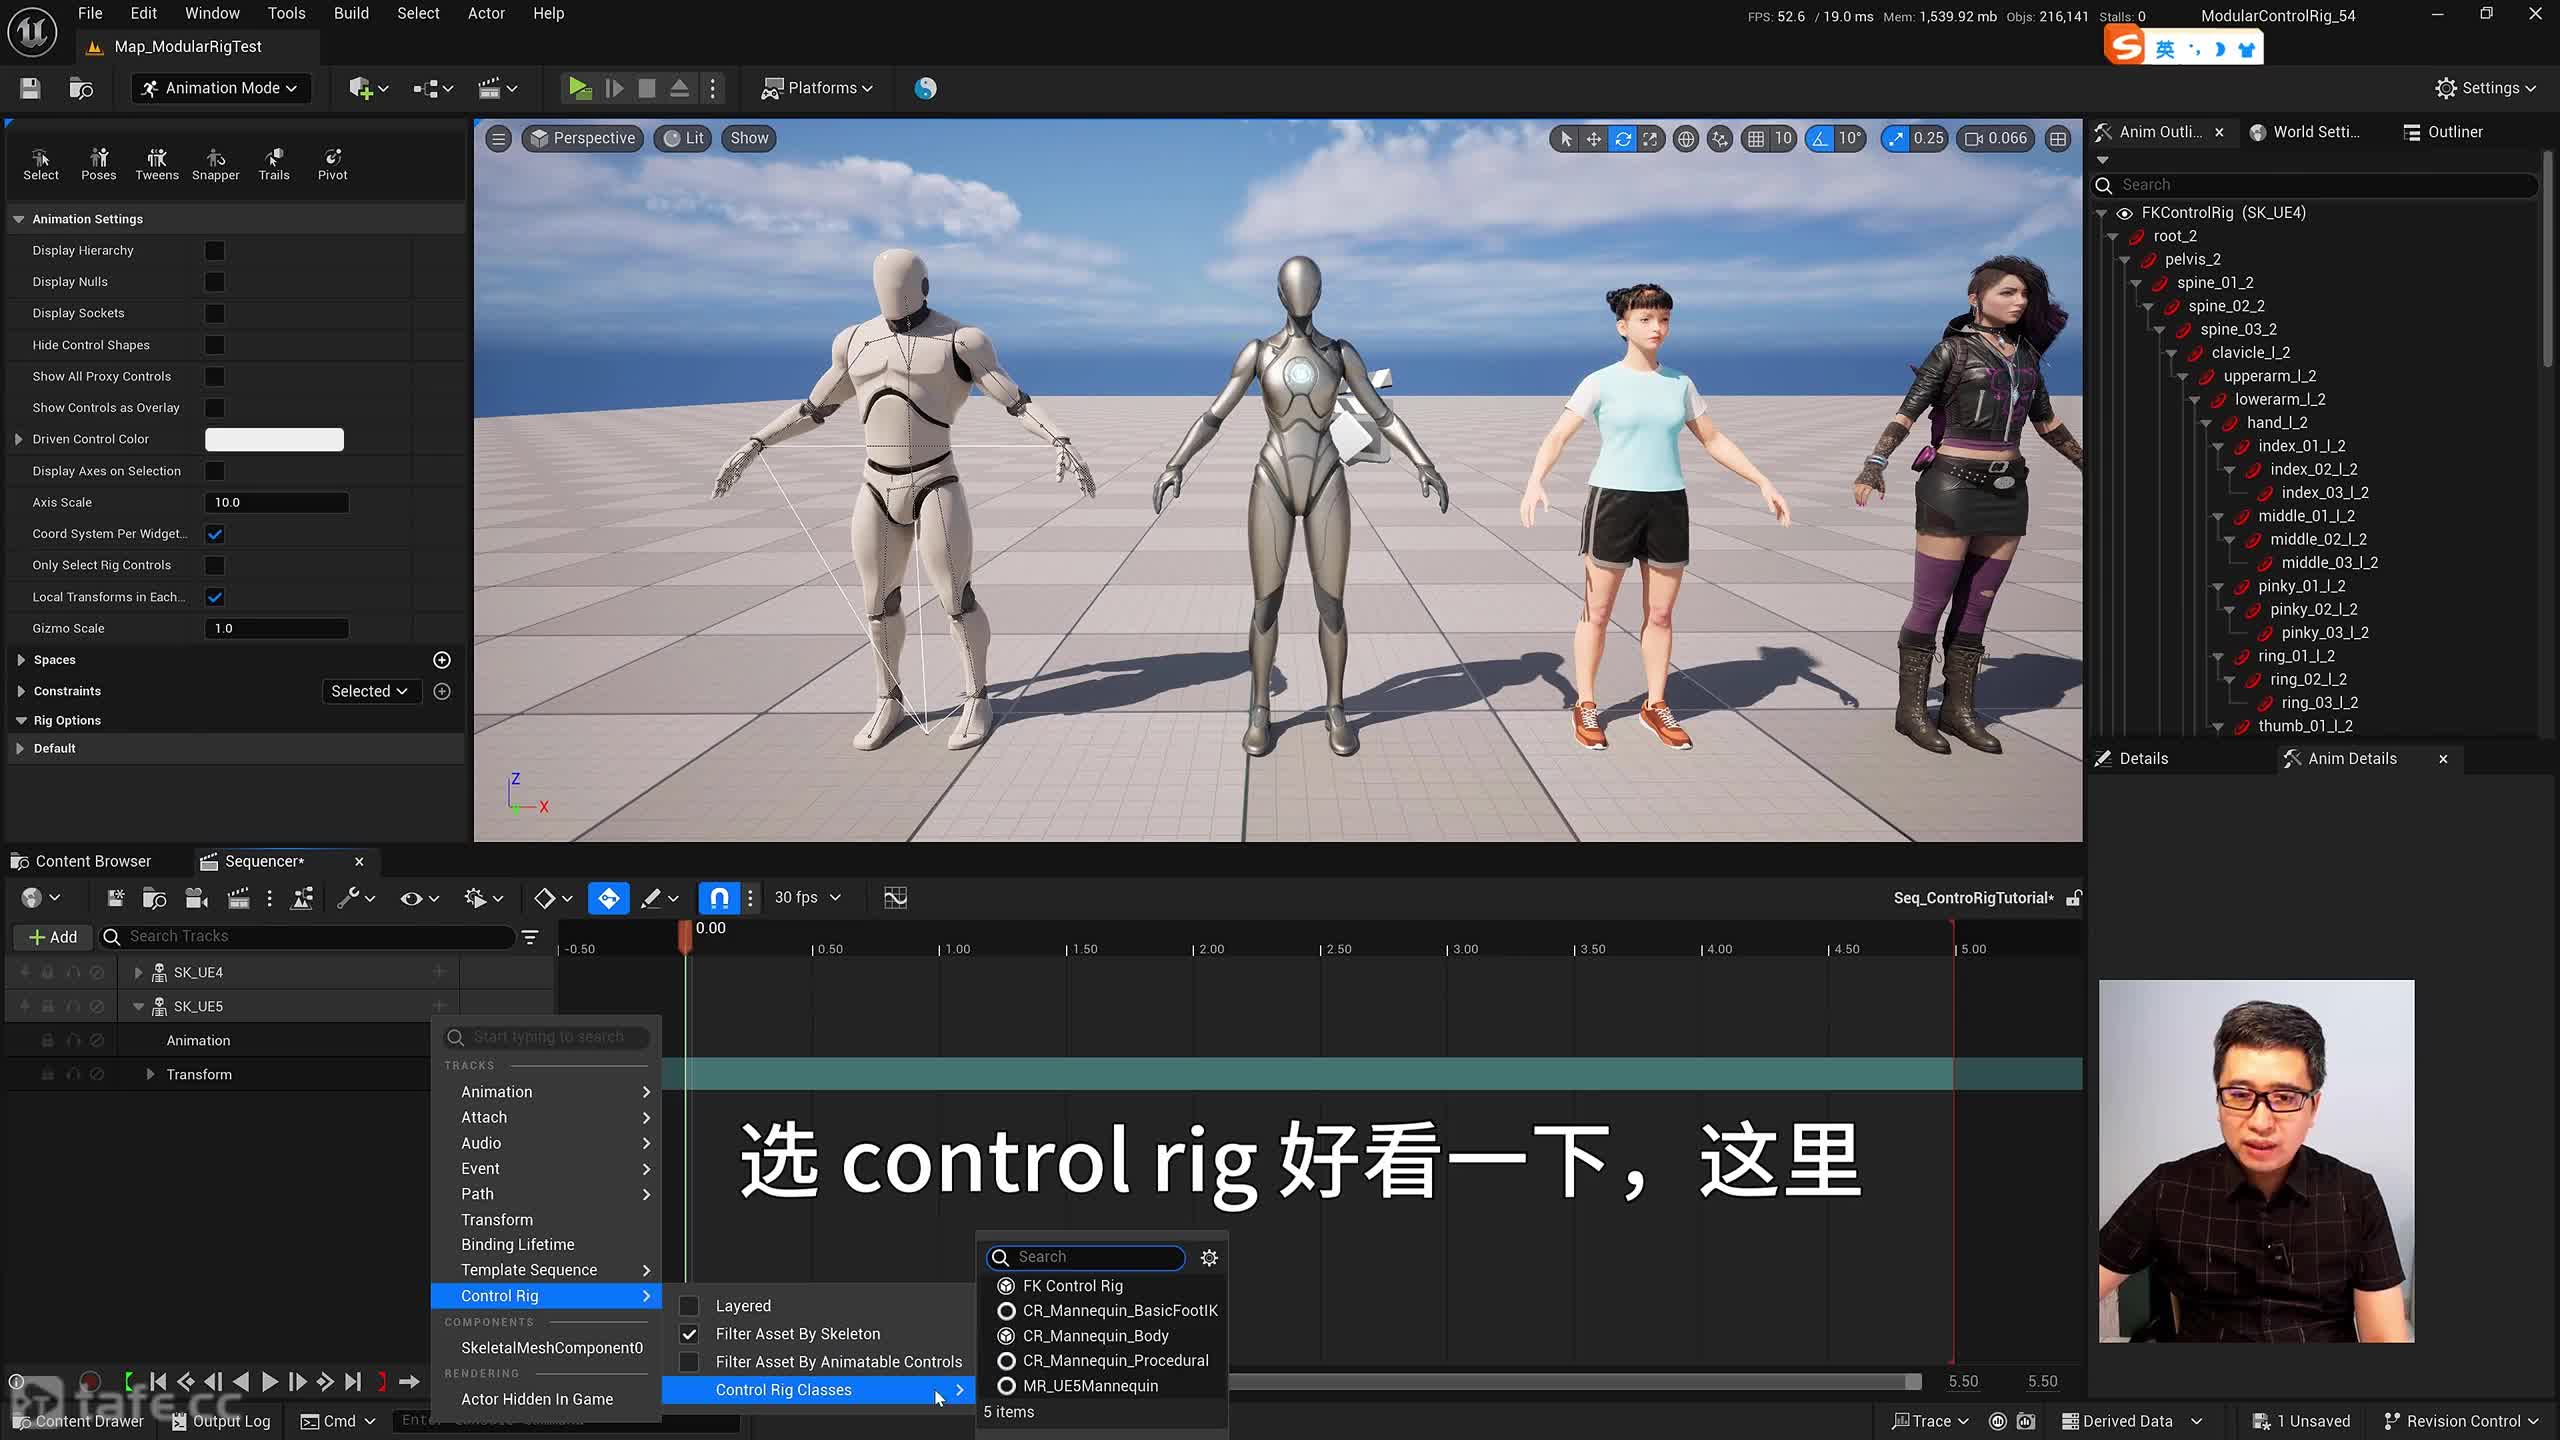This screenshot has height=1440, width=2560.
Task: Open the Pivot tool
Action: click(331, 163)
